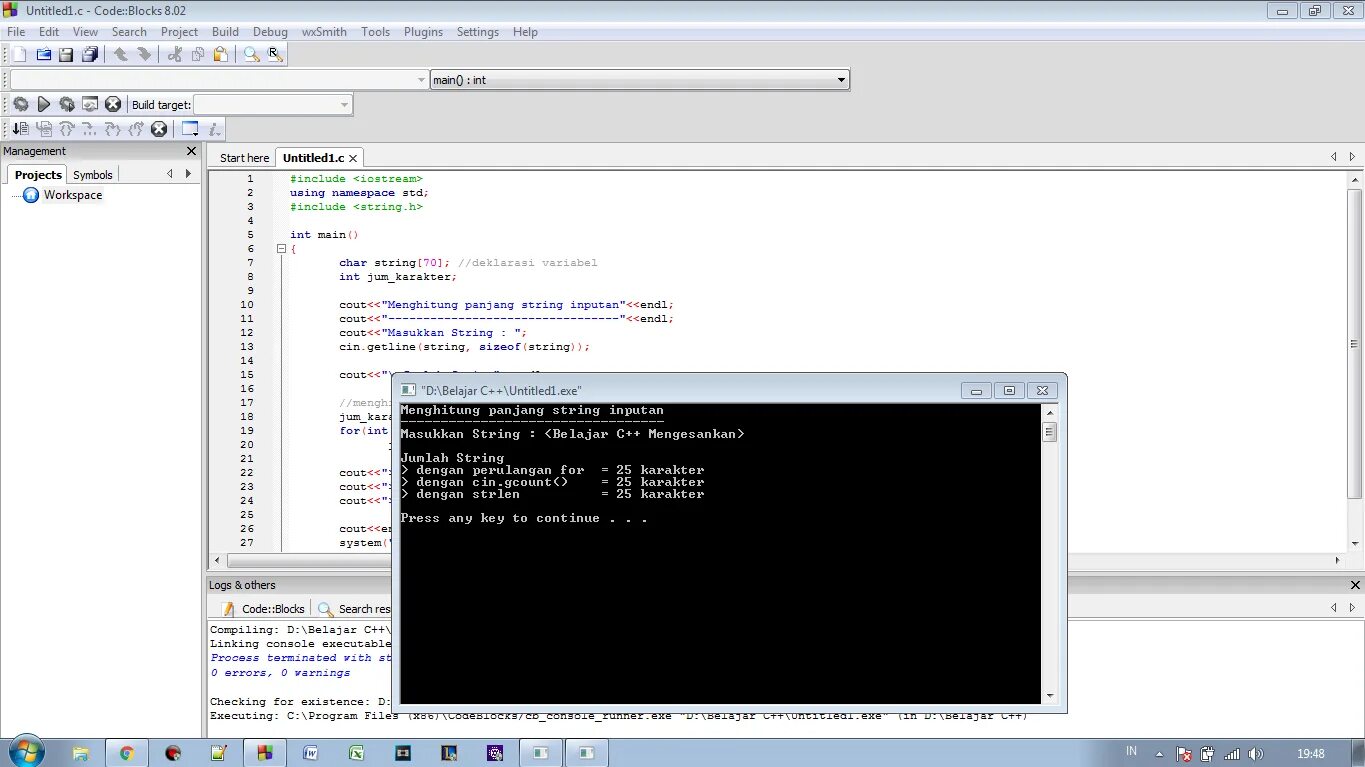The width and height of the screenshot is (1365, 767).
Task: Open the Code::Blocks log tab
Action: (263, 609)
